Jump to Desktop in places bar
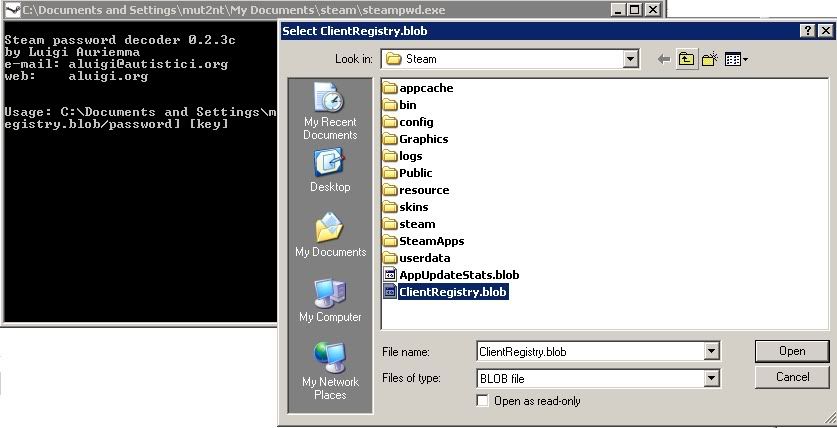837x428 pixels. (x=330, y=171)
